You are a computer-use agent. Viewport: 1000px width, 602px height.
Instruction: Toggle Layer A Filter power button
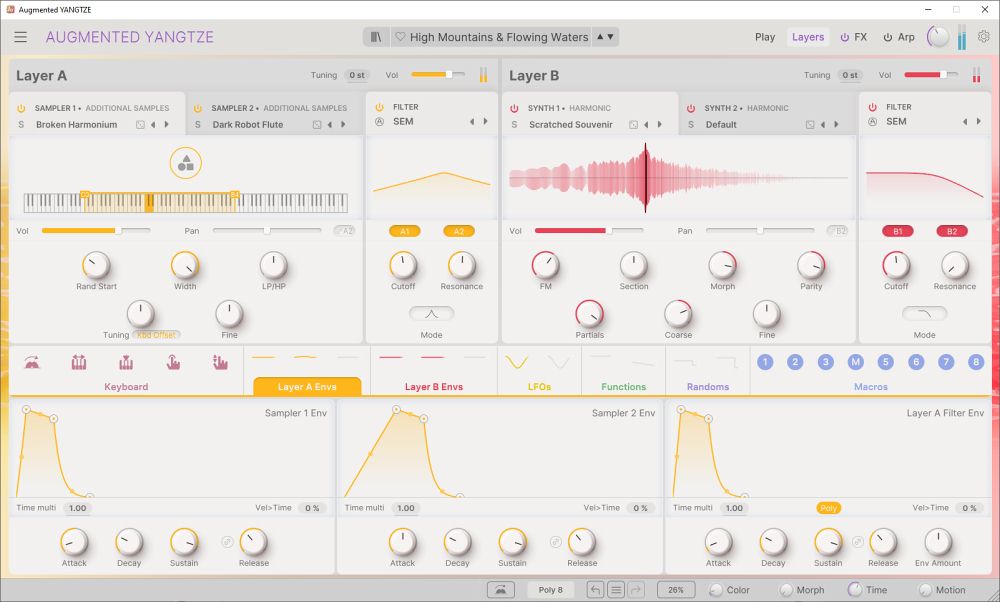coord(379,107)
